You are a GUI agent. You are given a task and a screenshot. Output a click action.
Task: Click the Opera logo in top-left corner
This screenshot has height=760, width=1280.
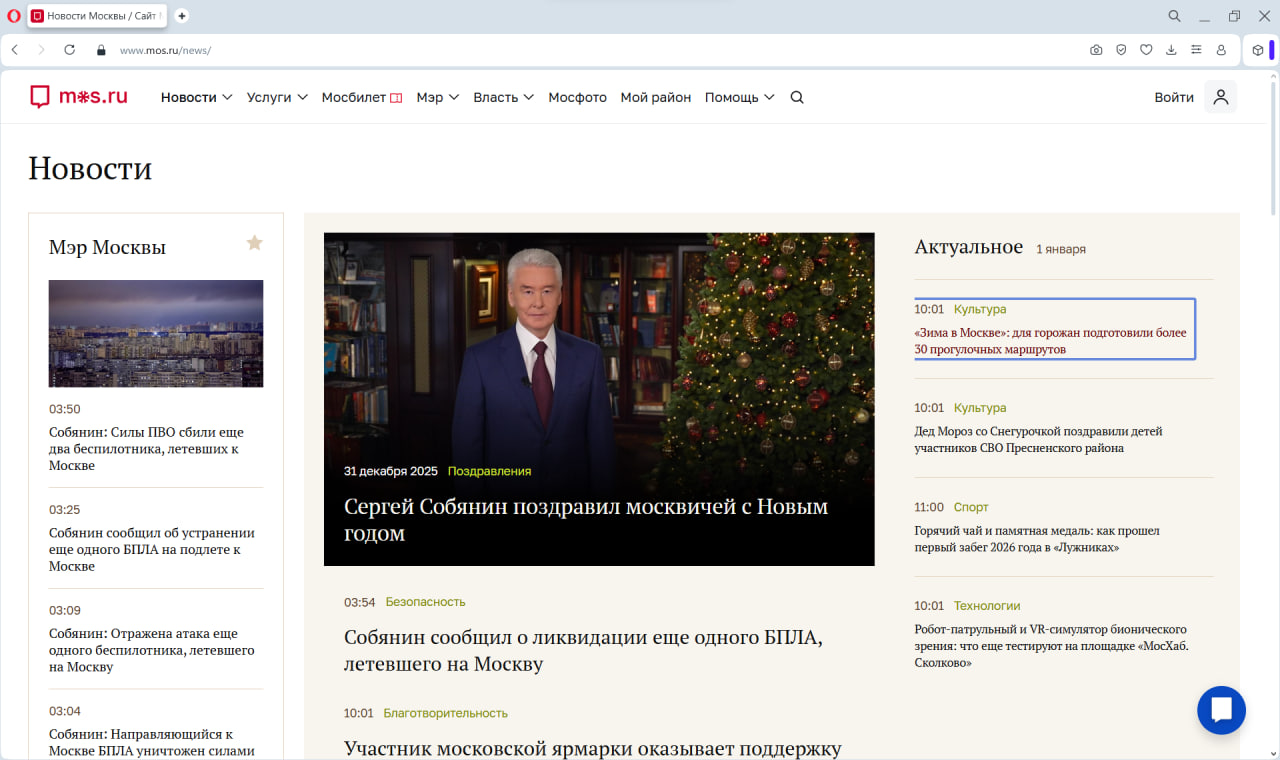pos(12,16)
